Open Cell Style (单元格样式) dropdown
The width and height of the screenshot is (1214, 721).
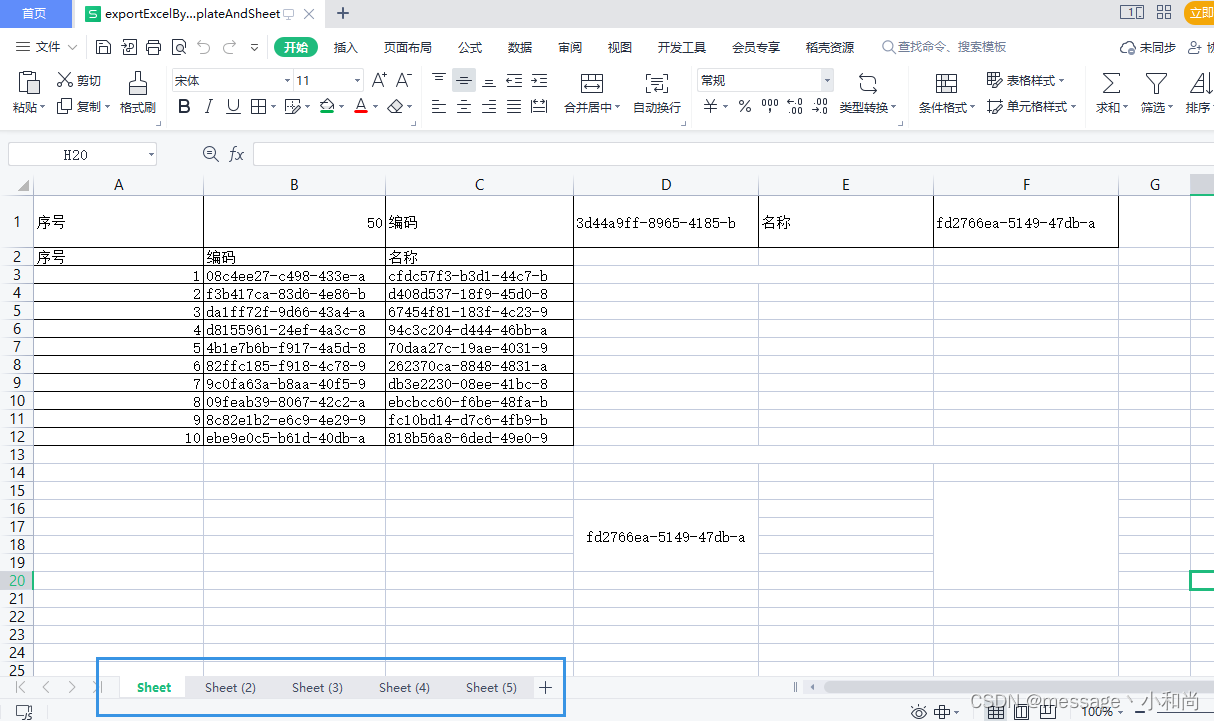1031,107
